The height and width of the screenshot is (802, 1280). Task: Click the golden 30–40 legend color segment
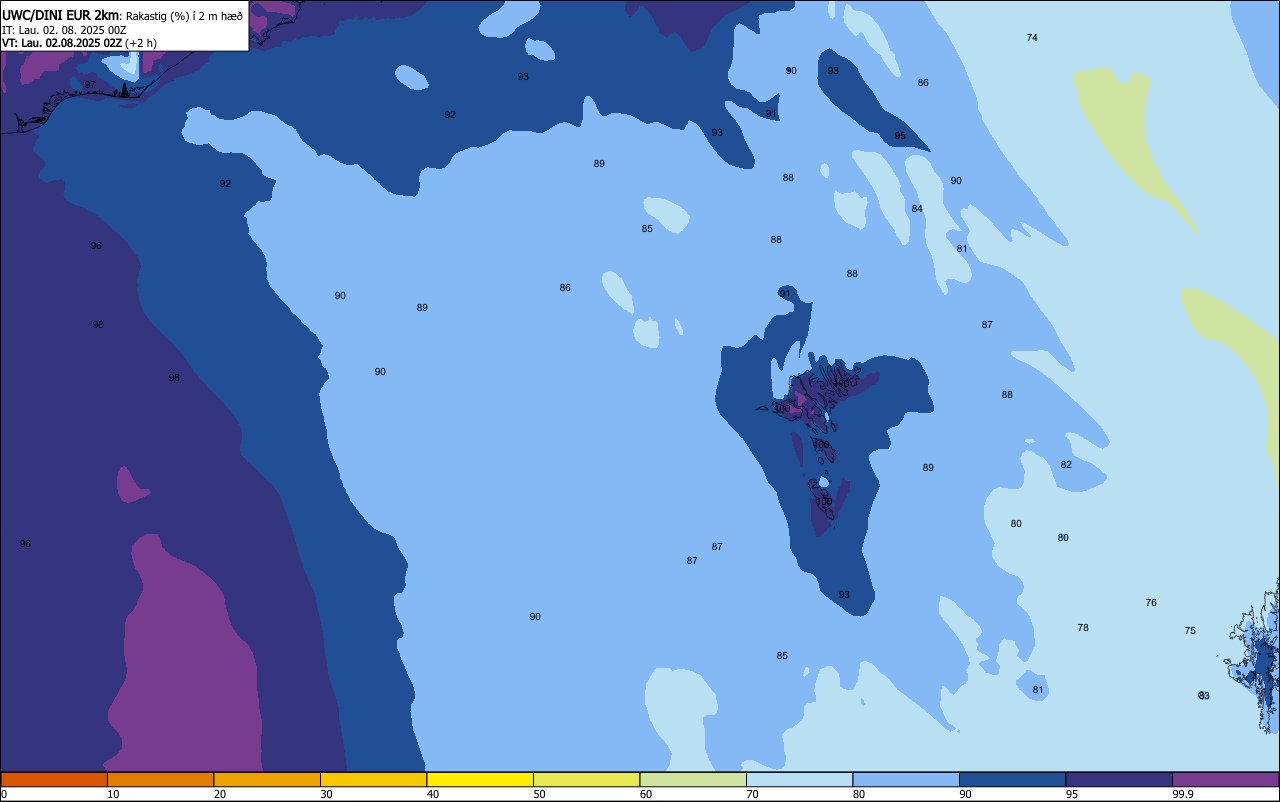coord(373,779)
